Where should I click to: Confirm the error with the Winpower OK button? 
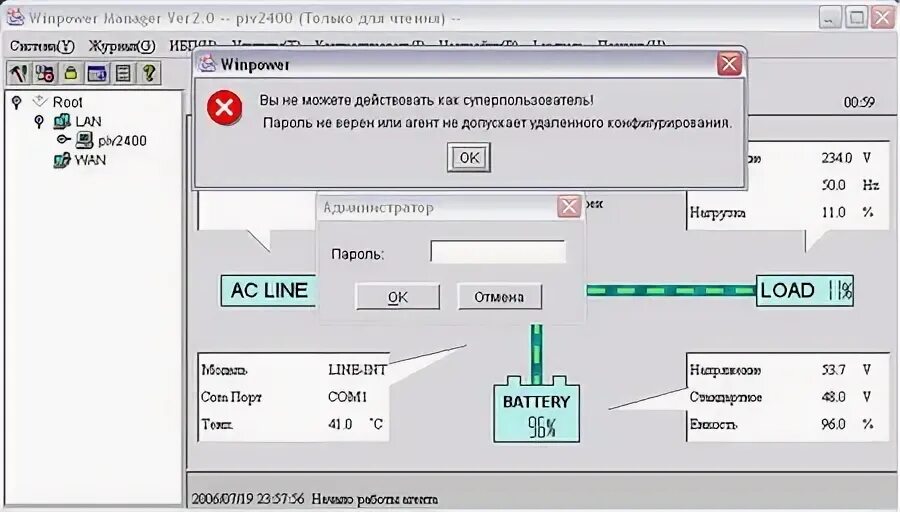point(469,157)
